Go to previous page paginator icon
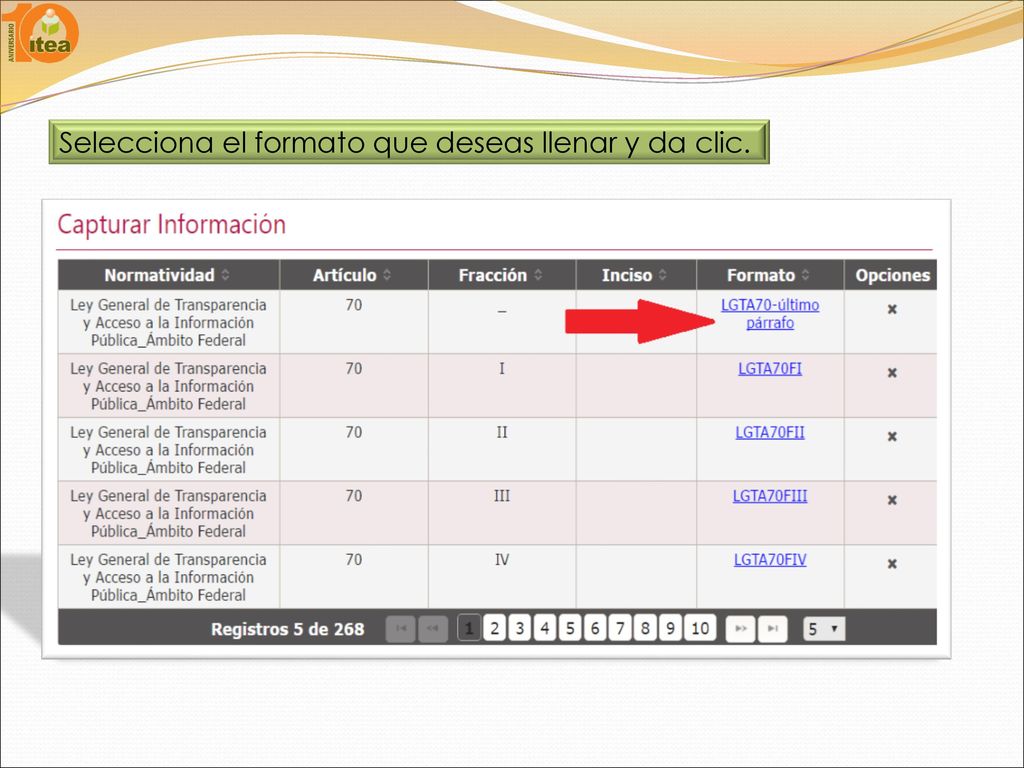1024x768 pixels. point(433,629)
